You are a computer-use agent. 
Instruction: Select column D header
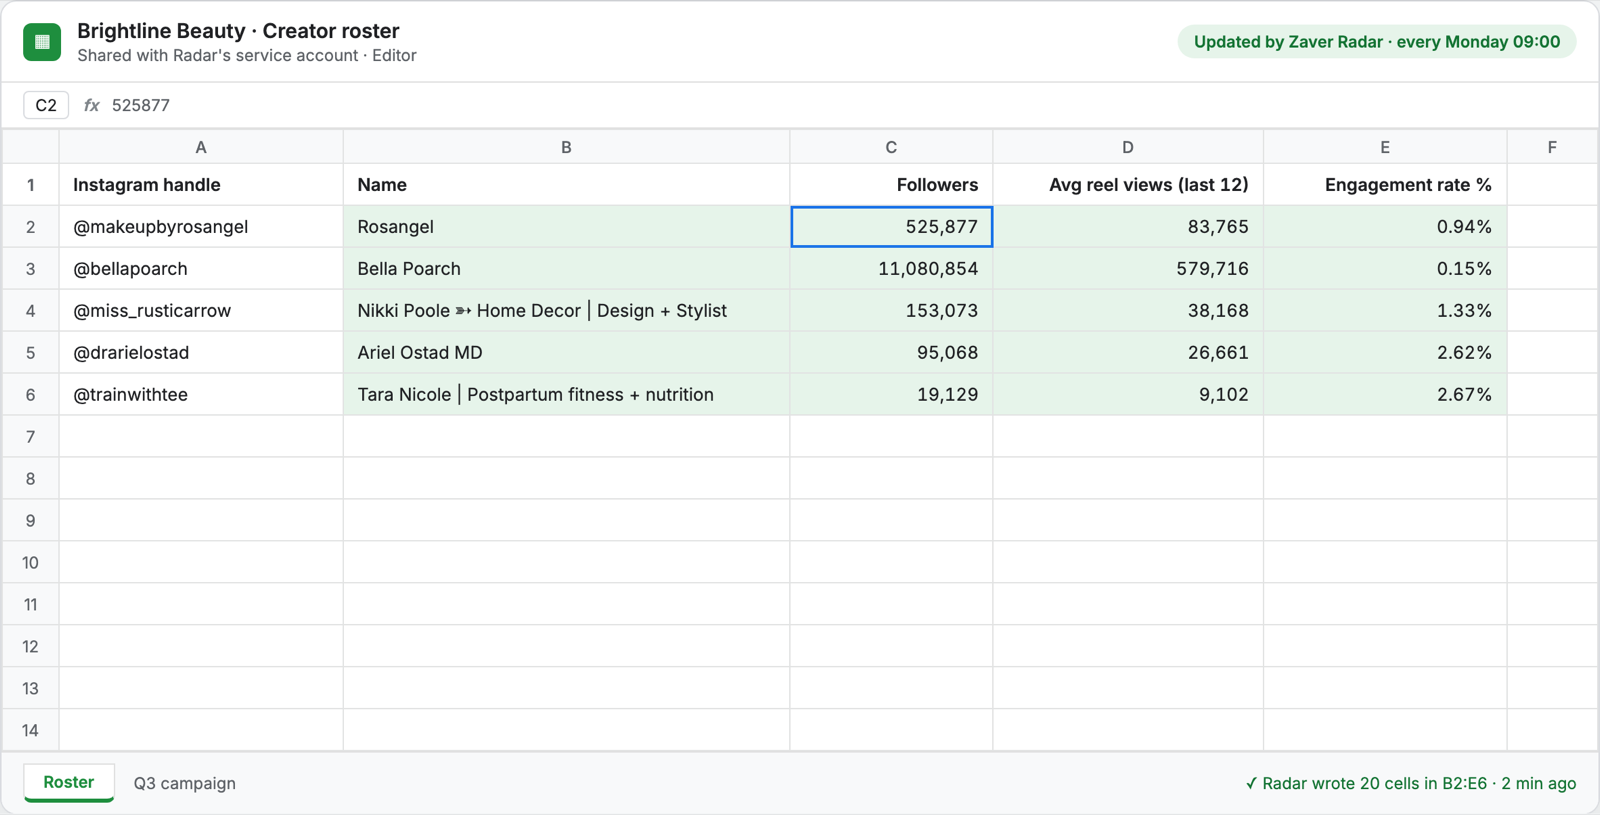pyautogui.click(x=1128, y=147)
